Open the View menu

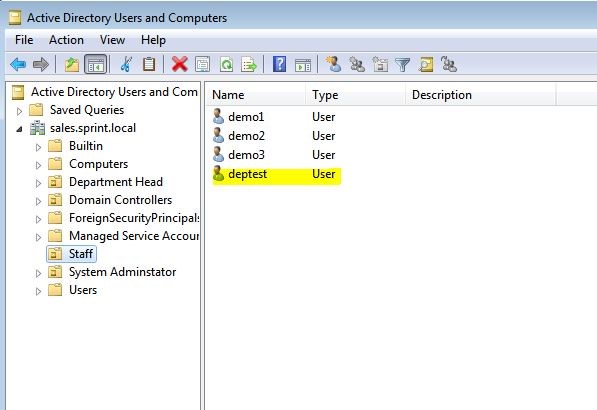112,40
